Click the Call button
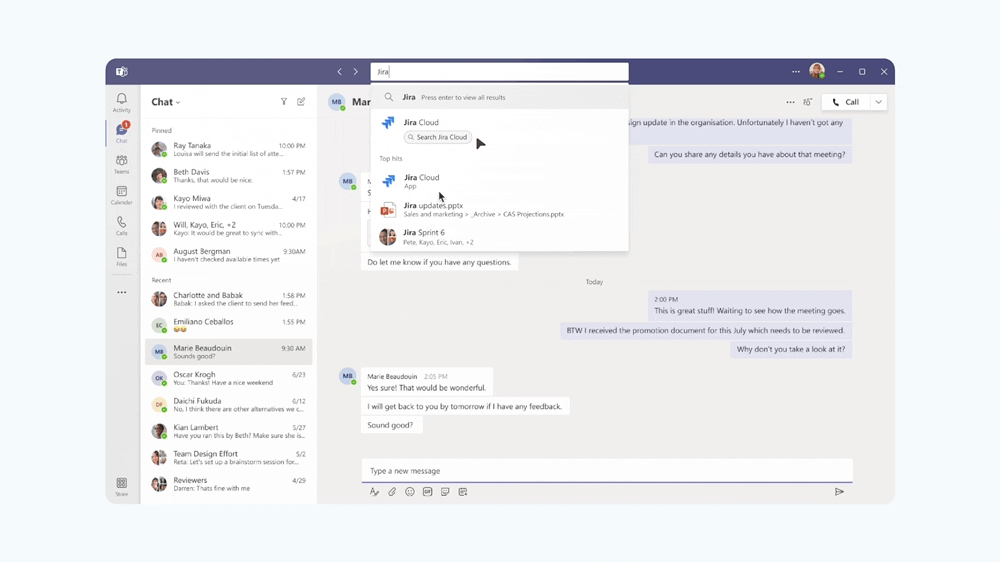Screen dimensions: 1000x562 tap(846, 102)
